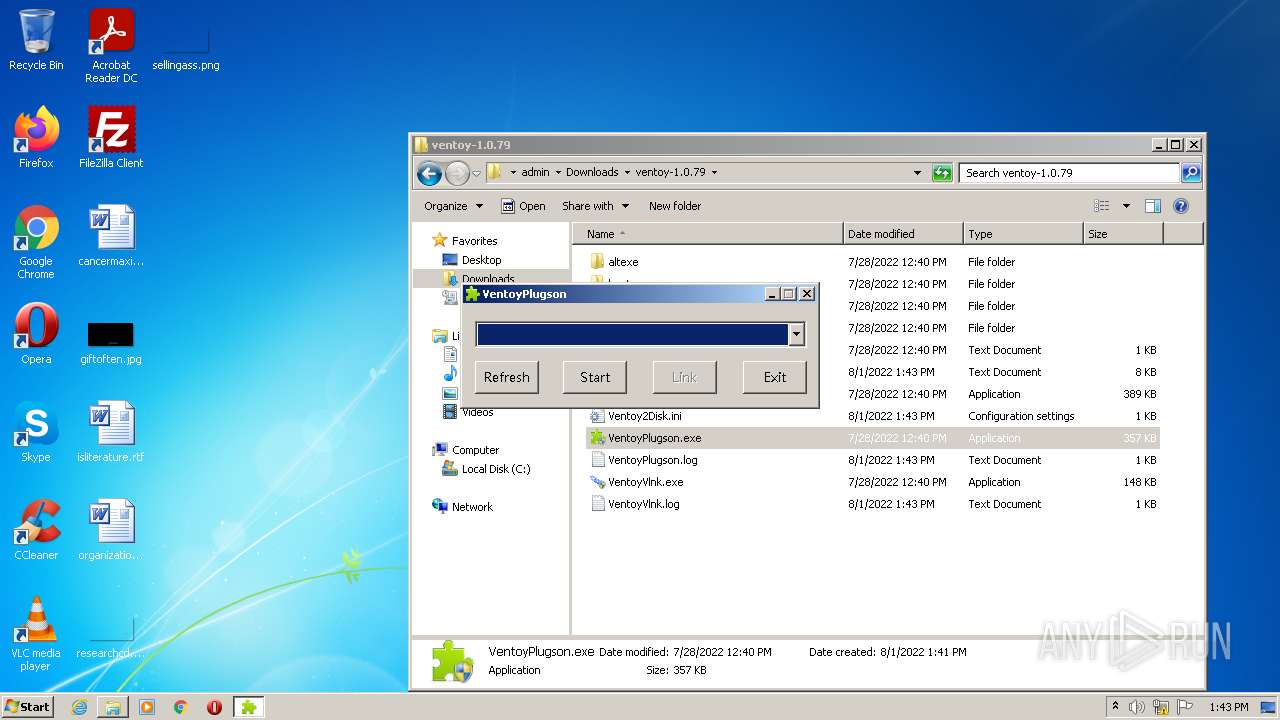Click Windows Explorer taskbar icon
This screenshot has width=1280, height=720.
pos(113,707)
